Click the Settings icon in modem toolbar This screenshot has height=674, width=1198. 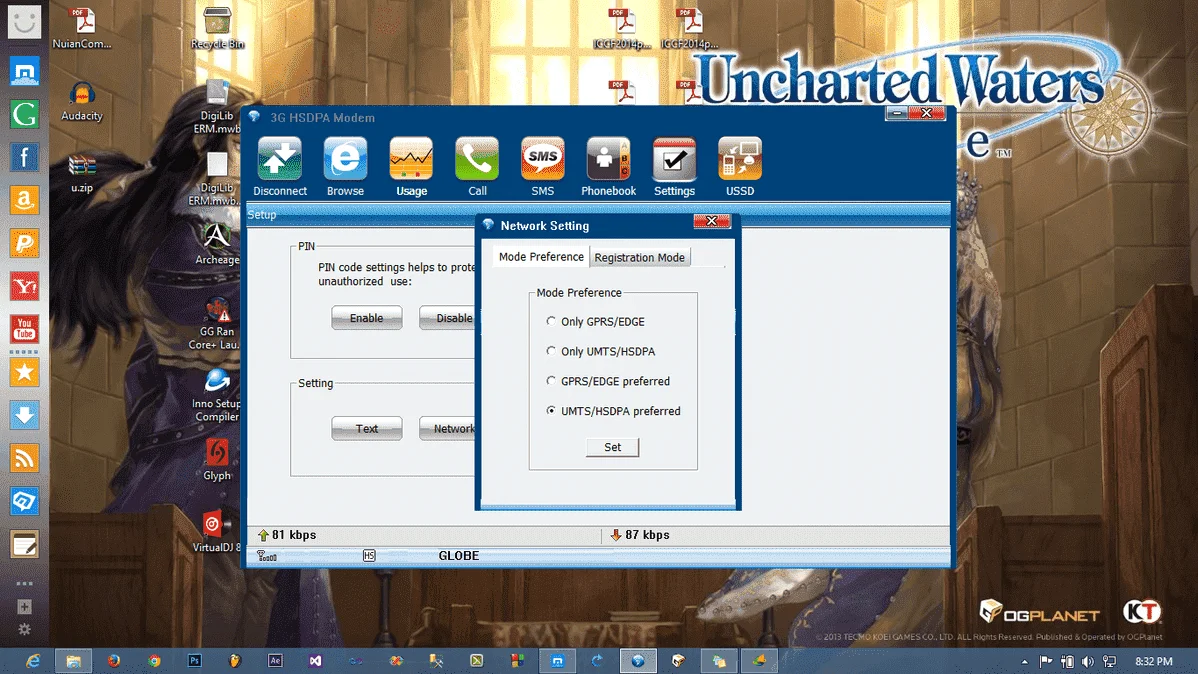[674, 159]
